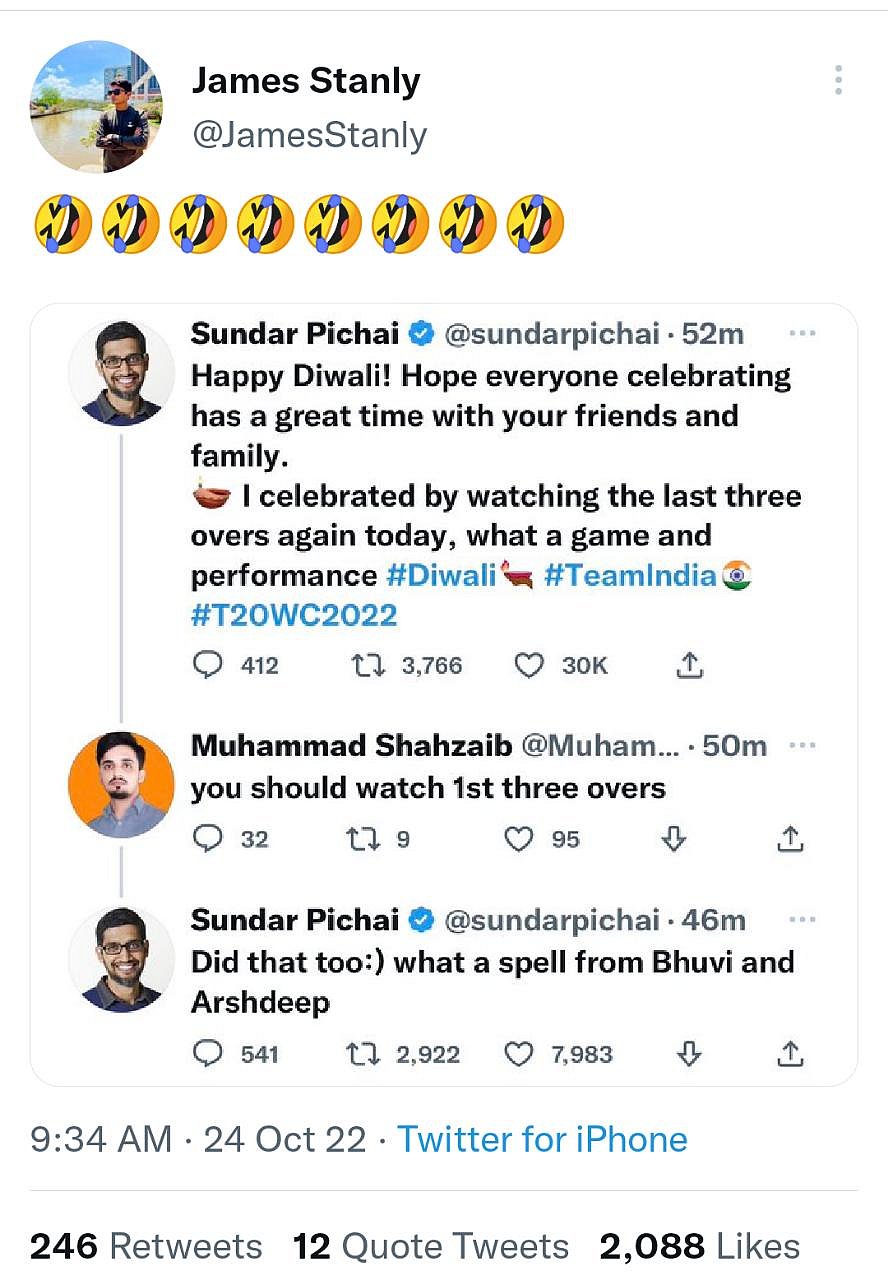The width and height of the screenshot is (888, 1280).
Task: Like Muhammad Shahzaib's tweet with 95 likes
Action: [518, 839]
